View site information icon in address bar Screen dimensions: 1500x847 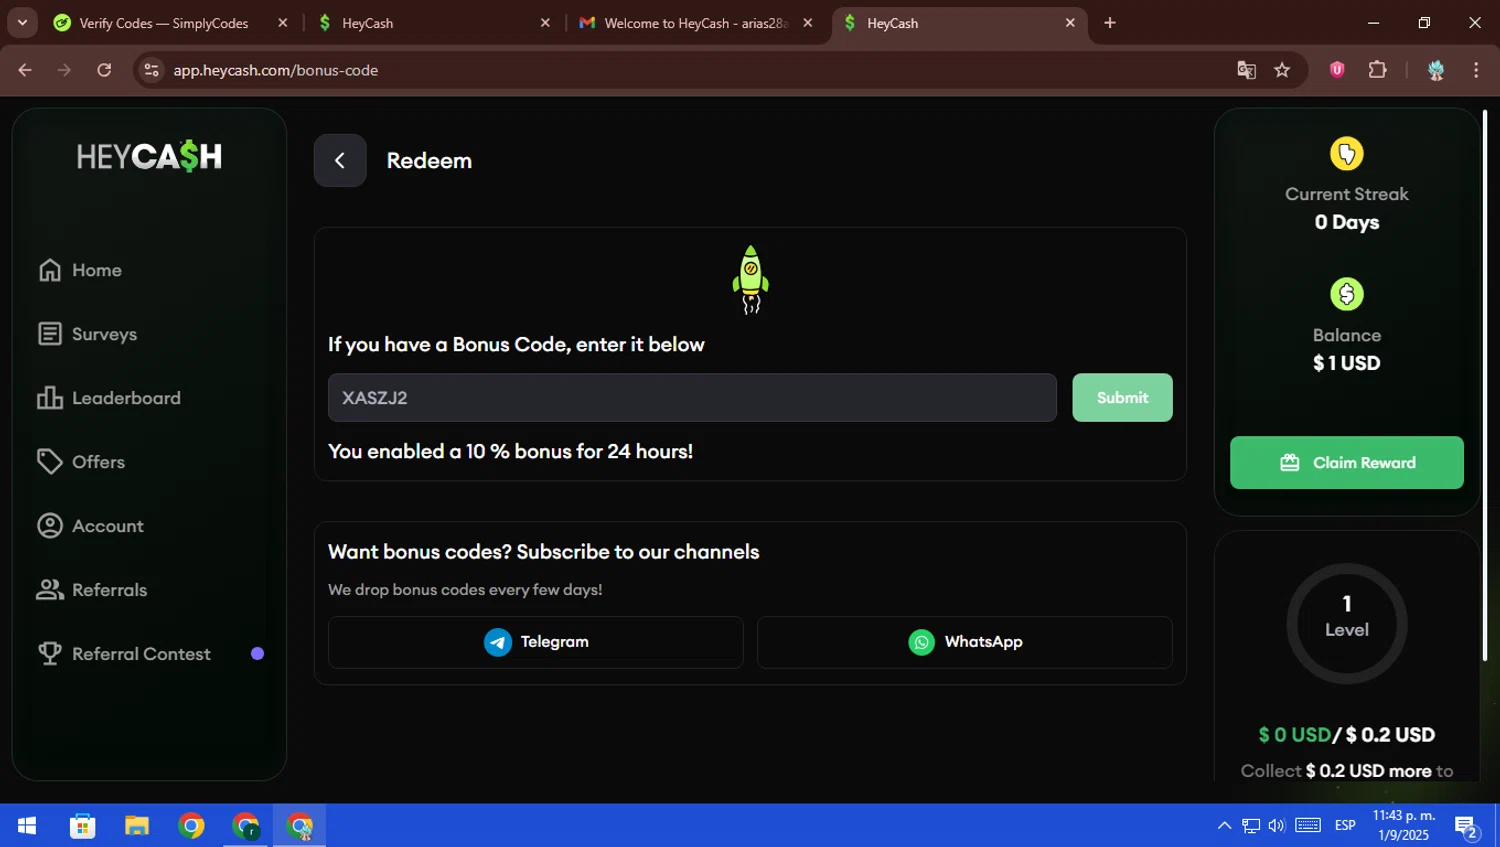151,70
